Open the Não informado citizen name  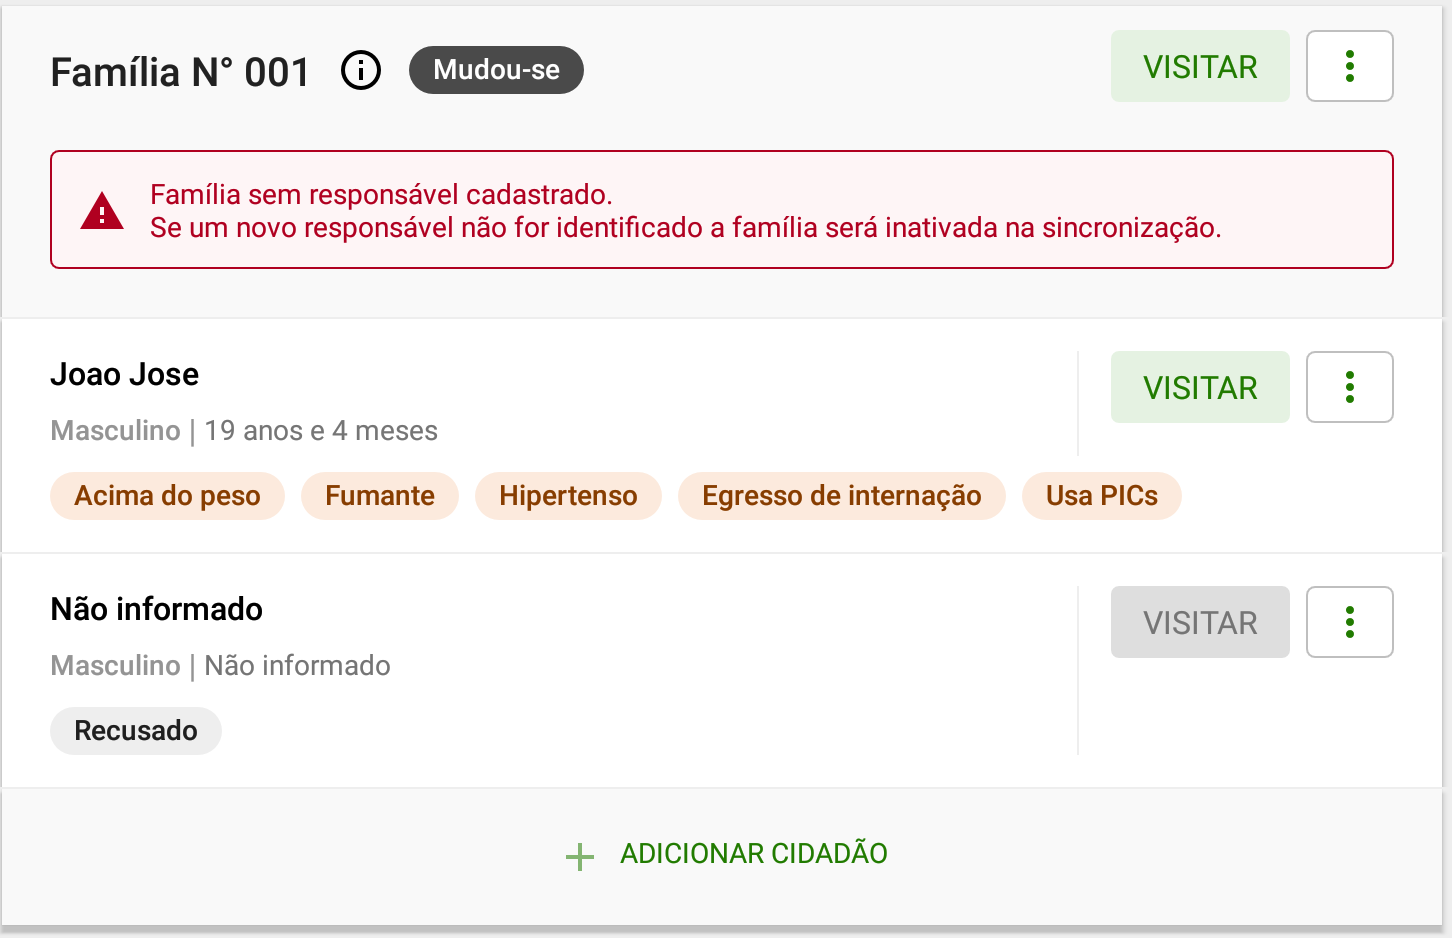(x=157, y=609)
